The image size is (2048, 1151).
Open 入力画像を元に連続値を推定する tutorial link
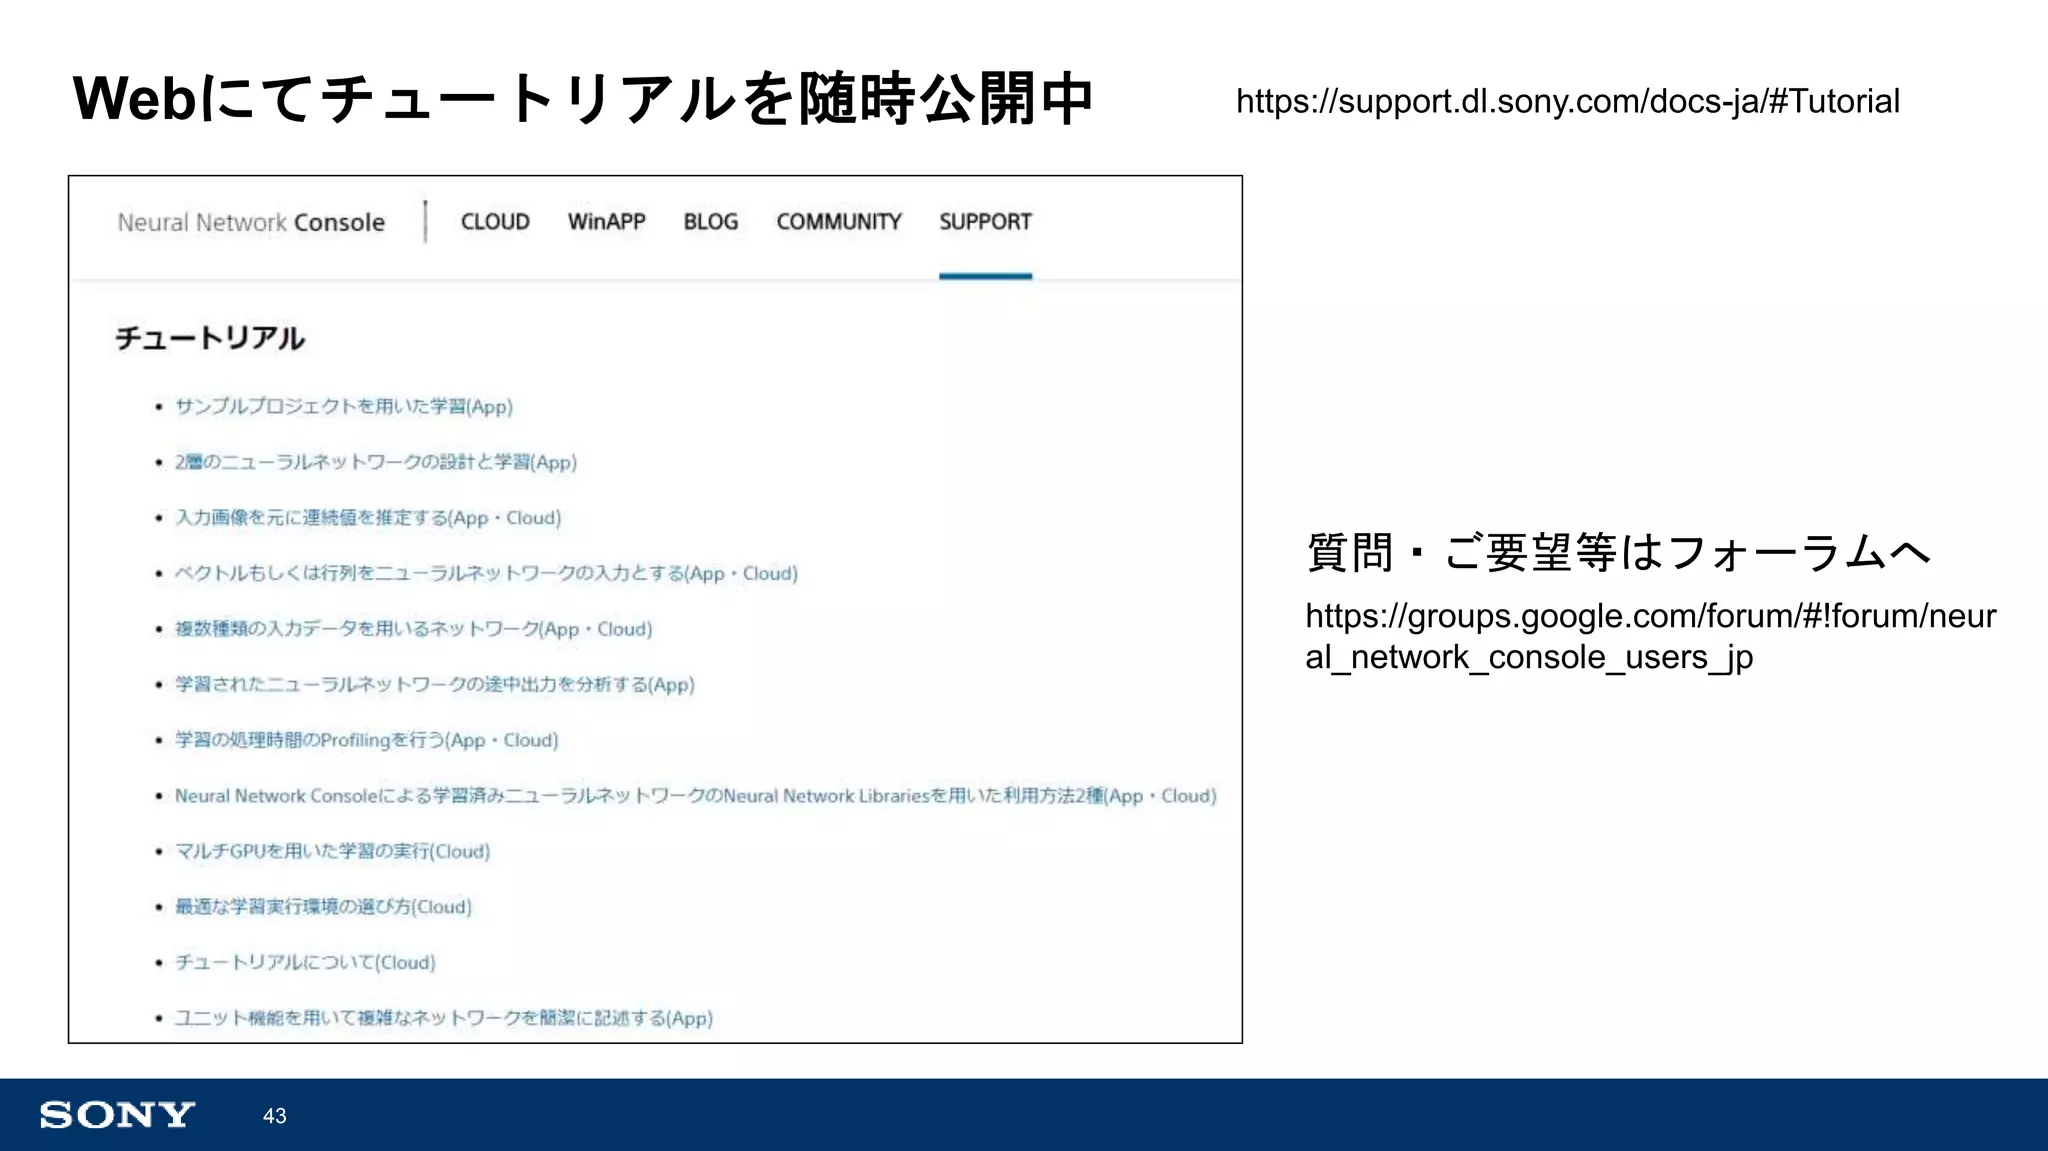point(367,518)
